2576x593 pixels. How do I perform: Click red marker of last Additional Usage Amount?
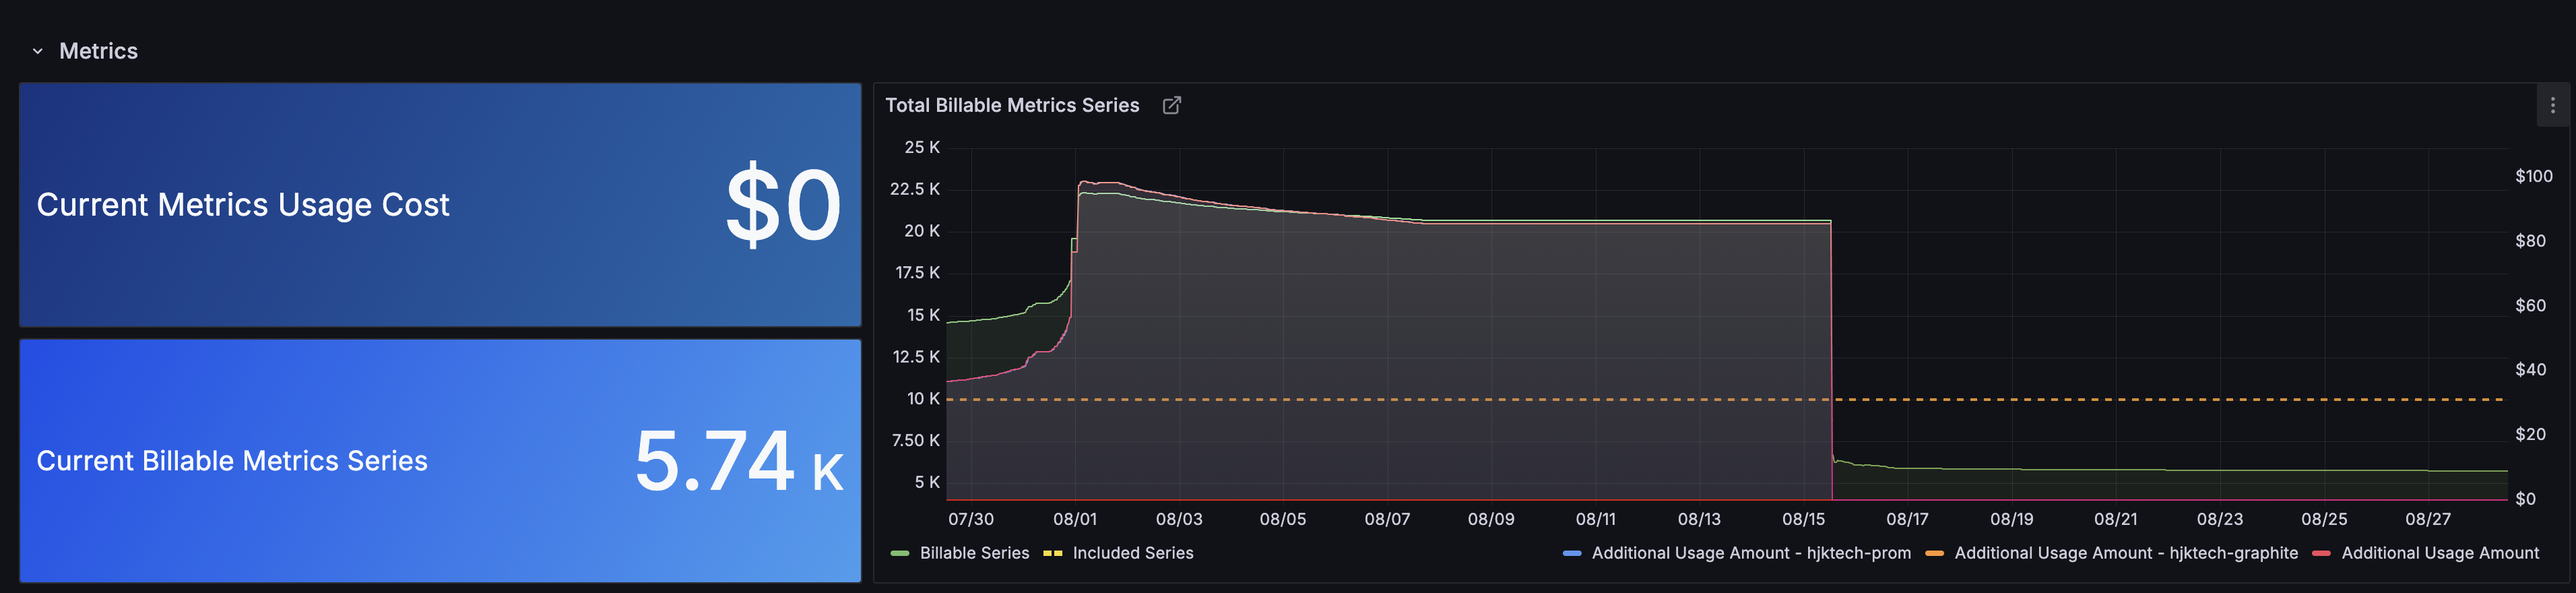2321,553
